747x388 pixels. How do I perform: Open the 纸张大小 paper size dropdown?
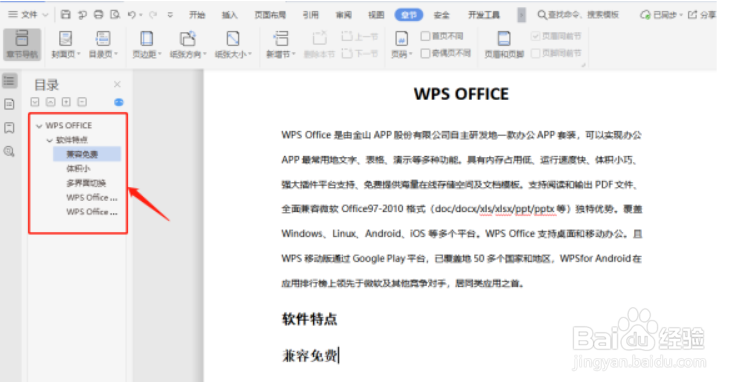coord(233,44)
